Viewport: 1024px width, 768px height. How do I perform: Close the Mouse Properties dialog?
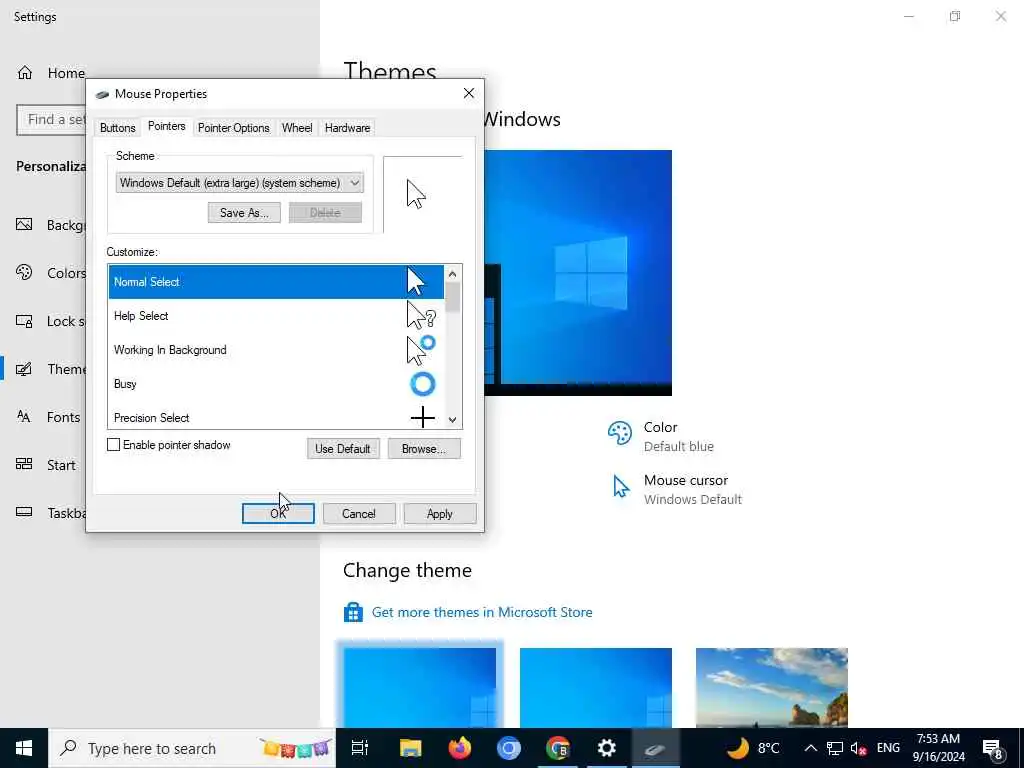468,93
